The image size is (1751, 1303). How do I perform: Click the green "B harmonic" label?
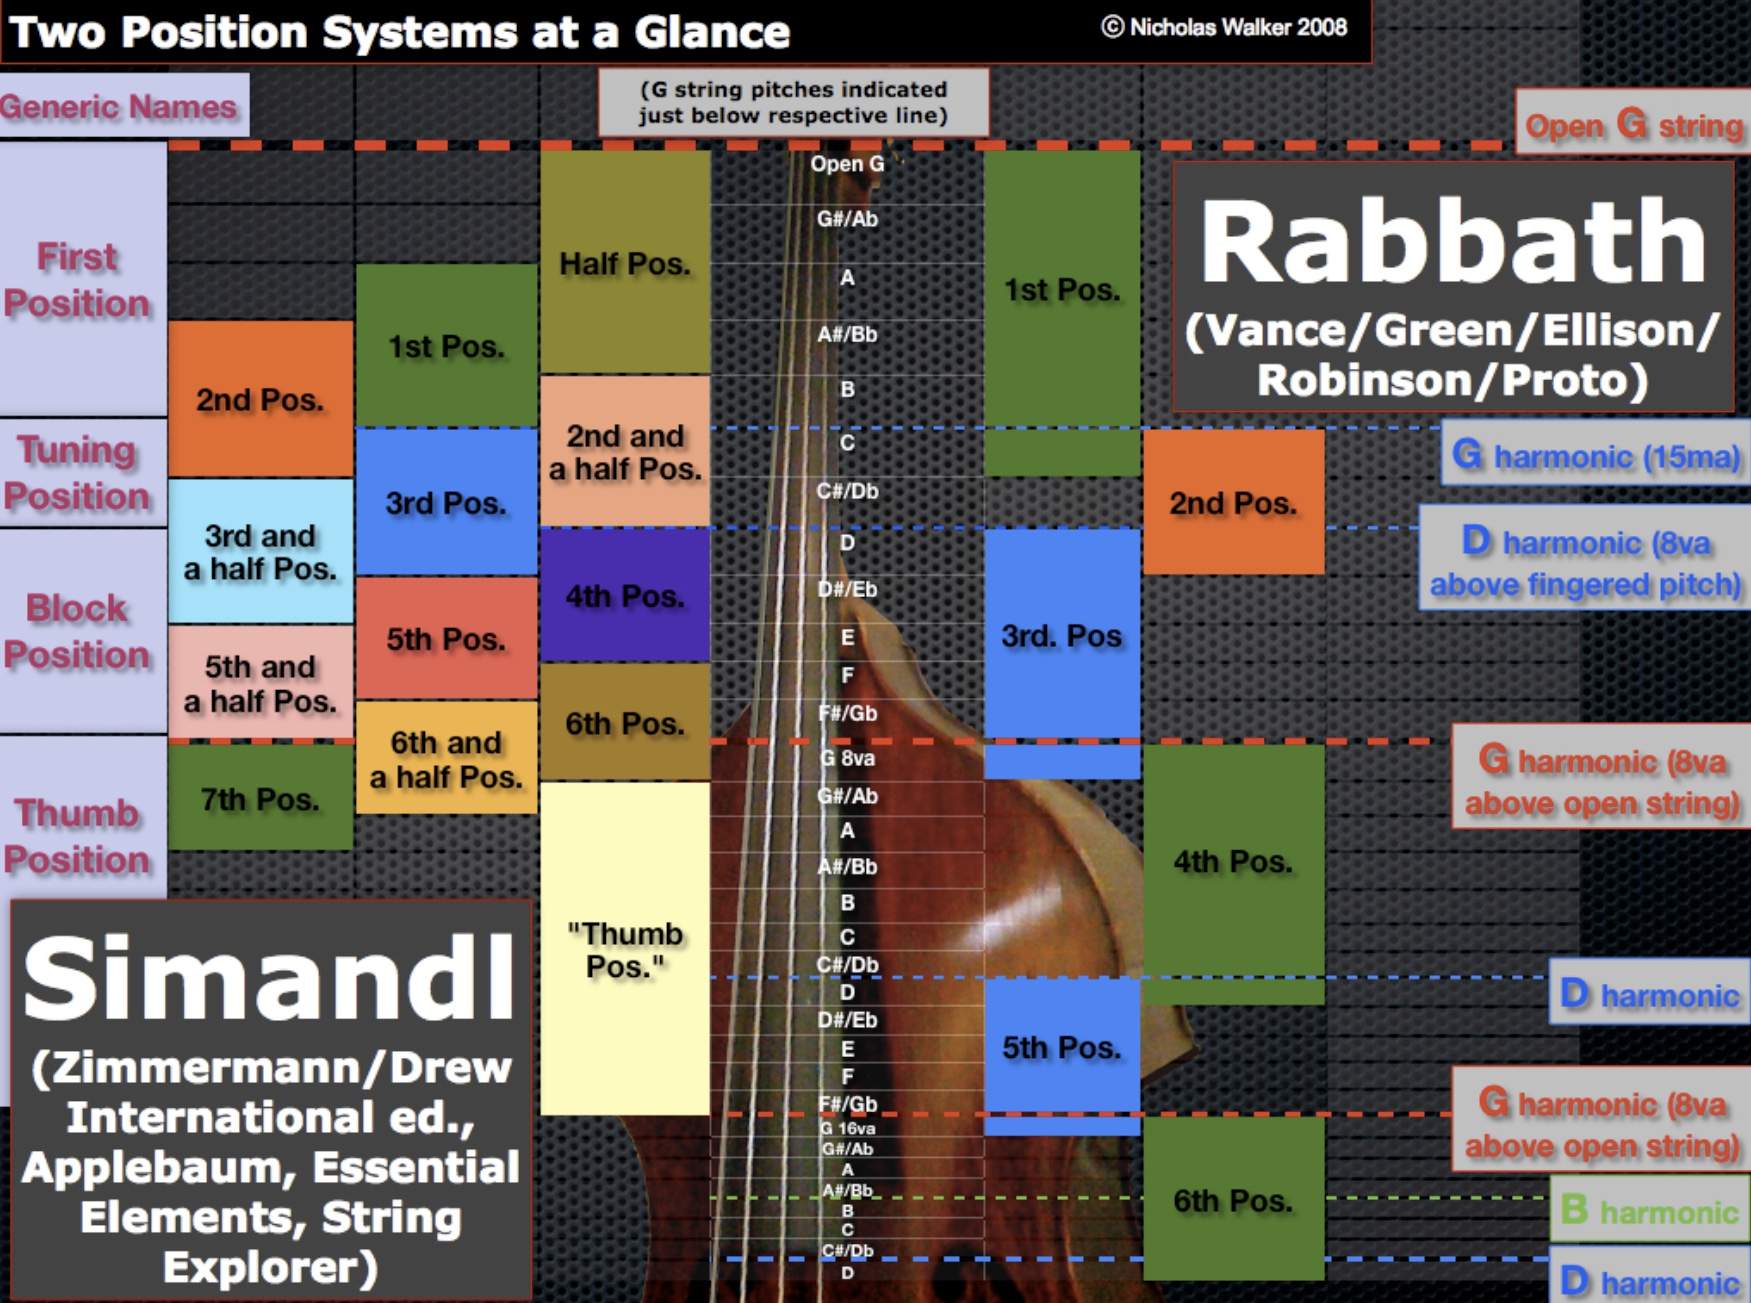[x=1650, y=1209]
